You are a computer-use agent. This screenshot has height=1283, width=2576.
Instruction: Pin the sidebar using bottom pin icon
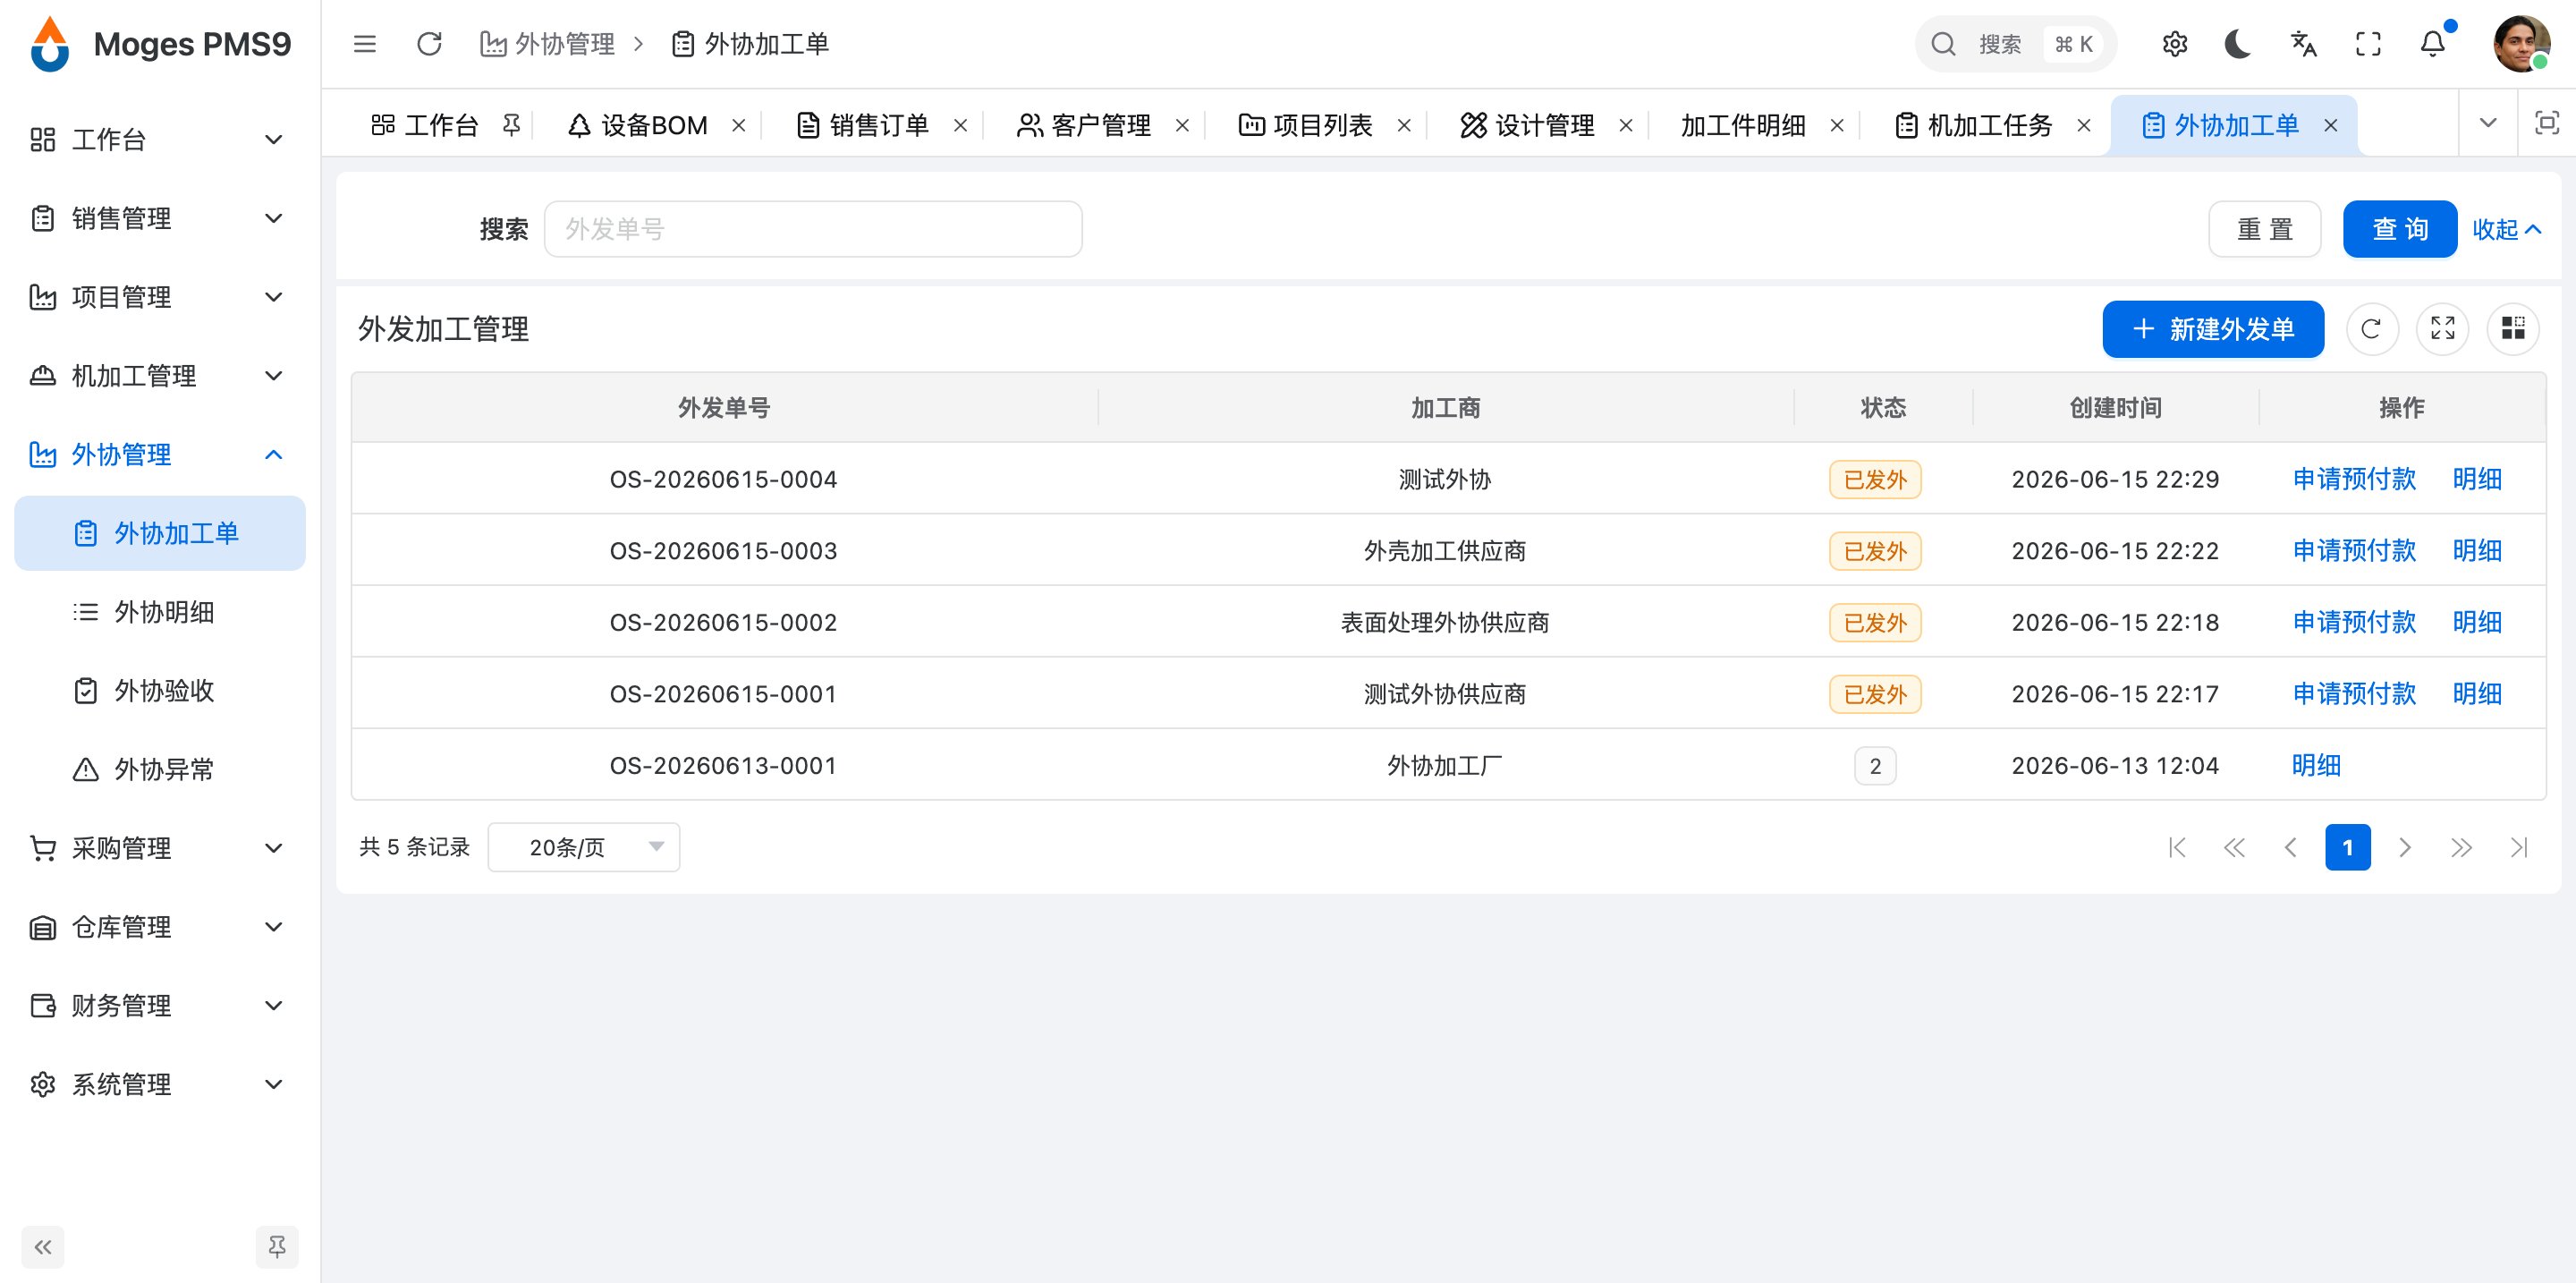[277, 1247]
